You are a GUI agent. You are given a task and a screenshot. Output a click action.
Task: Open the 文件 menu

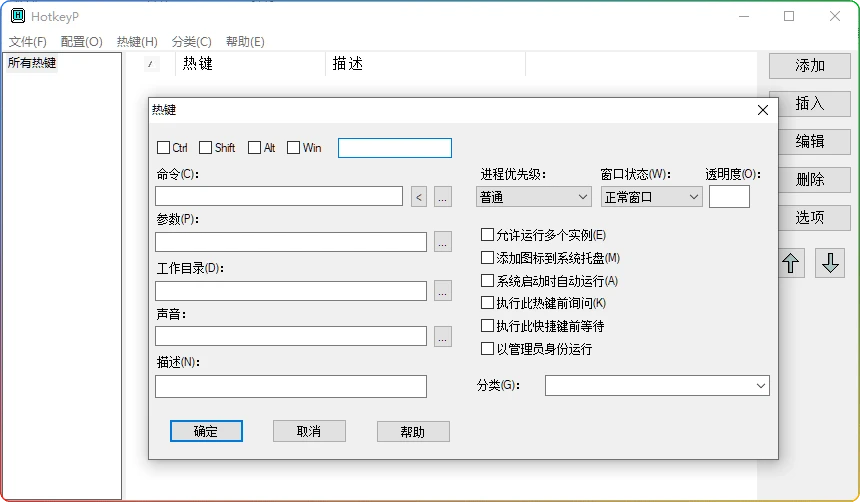pos(27,42)
